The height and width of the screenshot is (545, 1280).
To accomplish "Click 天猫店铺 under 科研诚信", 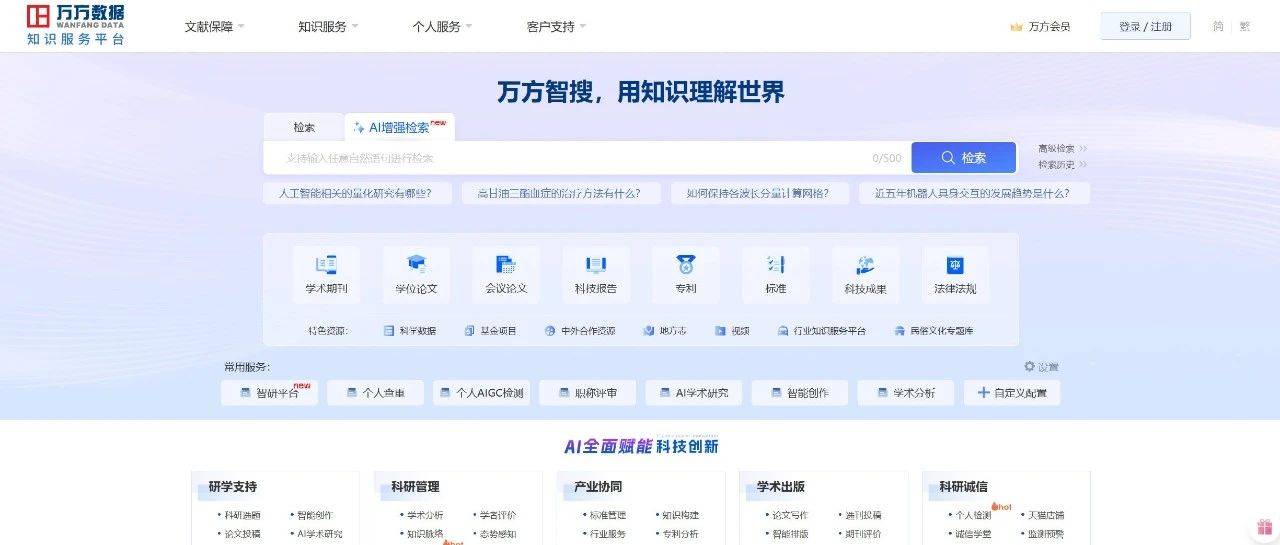I will point(1046,515).
